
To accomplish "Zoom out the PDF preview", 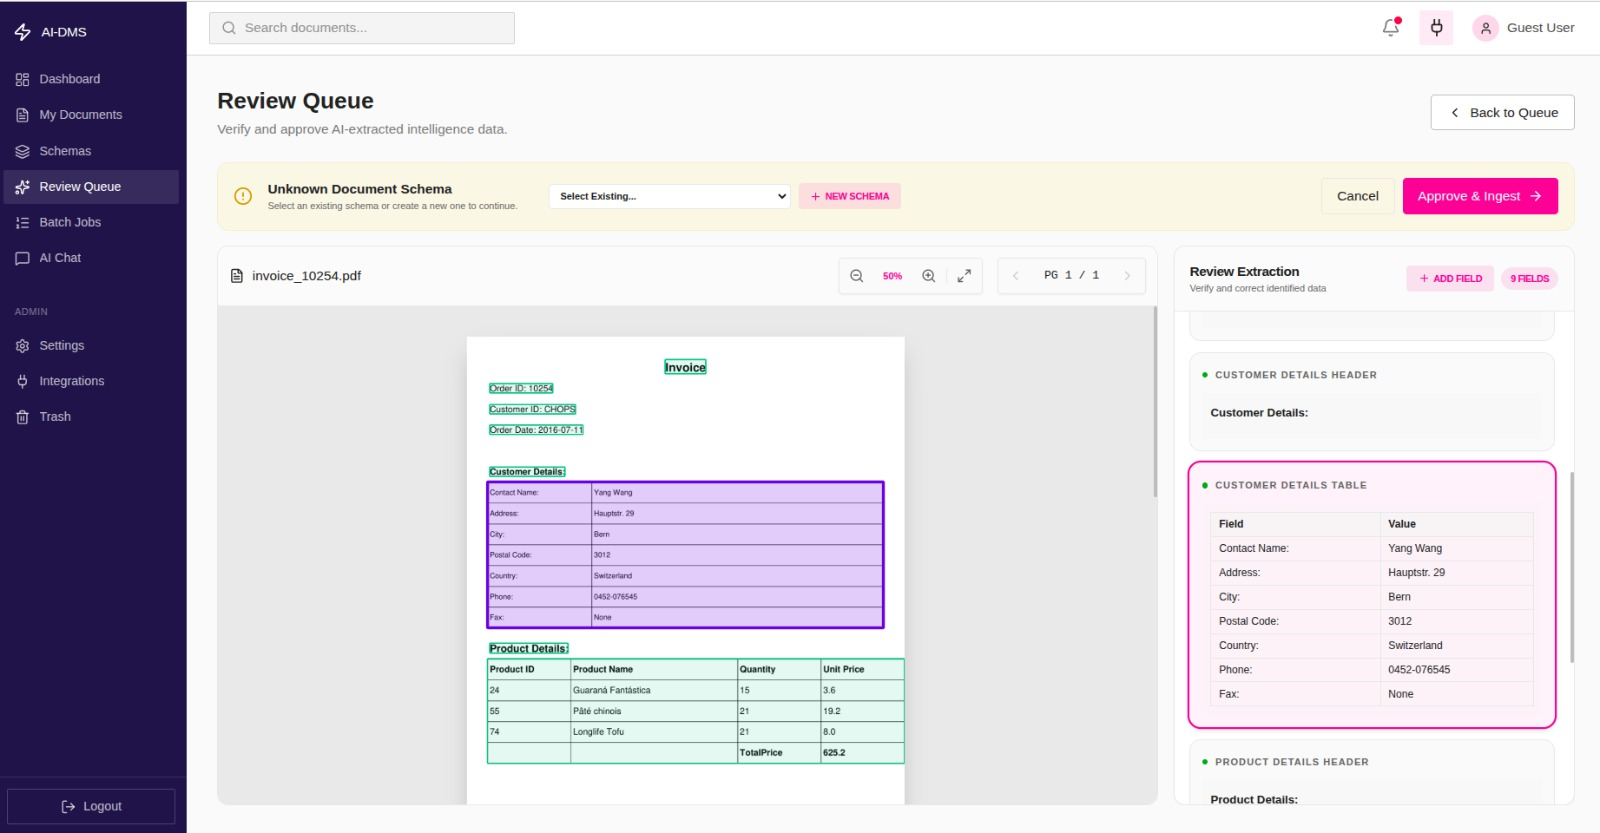I will tap(857, 276).
